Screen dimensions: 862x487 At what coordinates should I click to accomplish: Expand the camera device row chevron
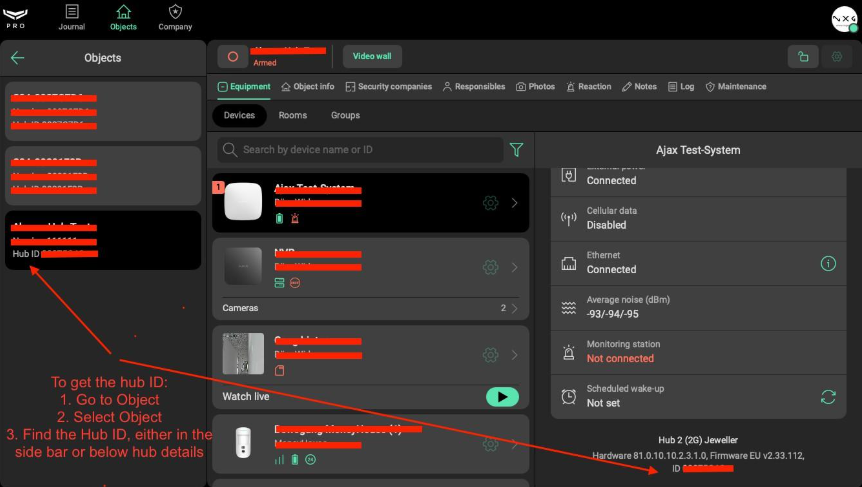point(515,355)
